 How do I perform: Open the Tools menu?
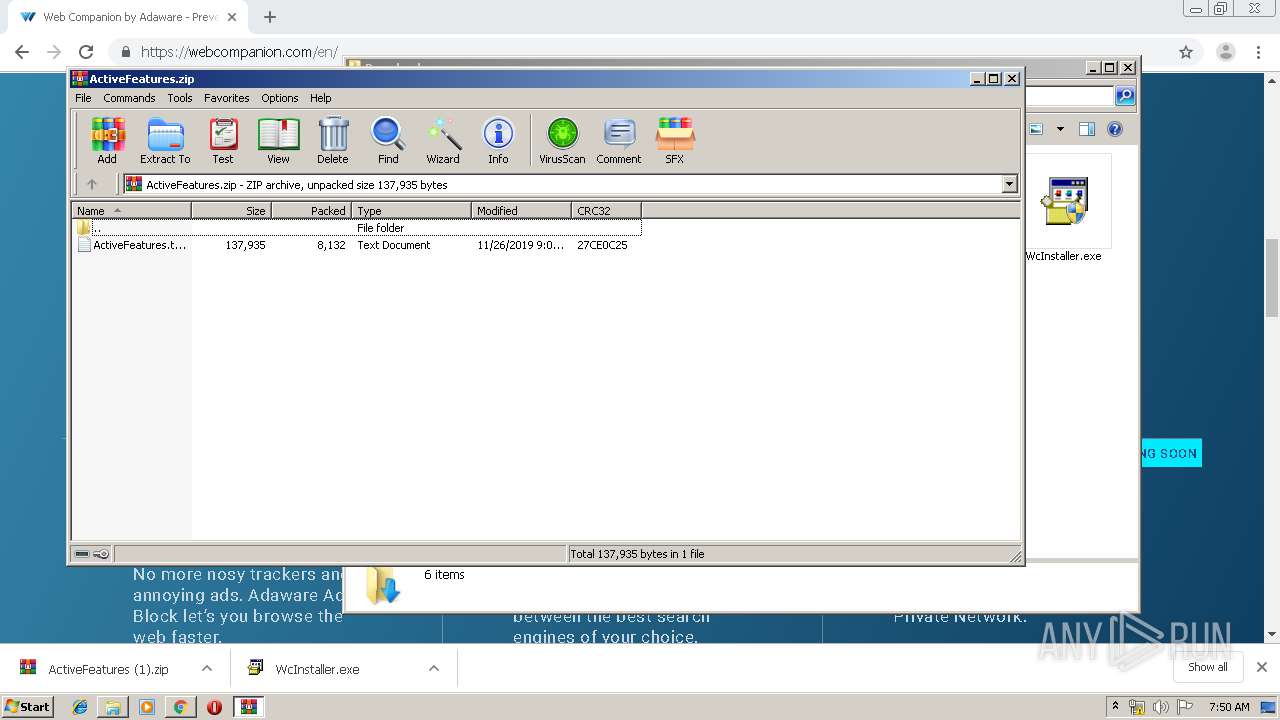coord(180,98)
